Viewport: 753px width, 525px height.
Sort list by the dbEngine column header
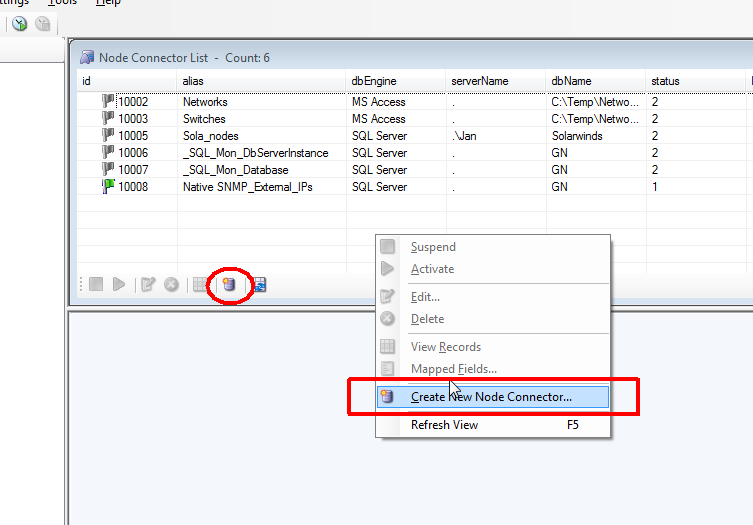(x=372, y=80)
